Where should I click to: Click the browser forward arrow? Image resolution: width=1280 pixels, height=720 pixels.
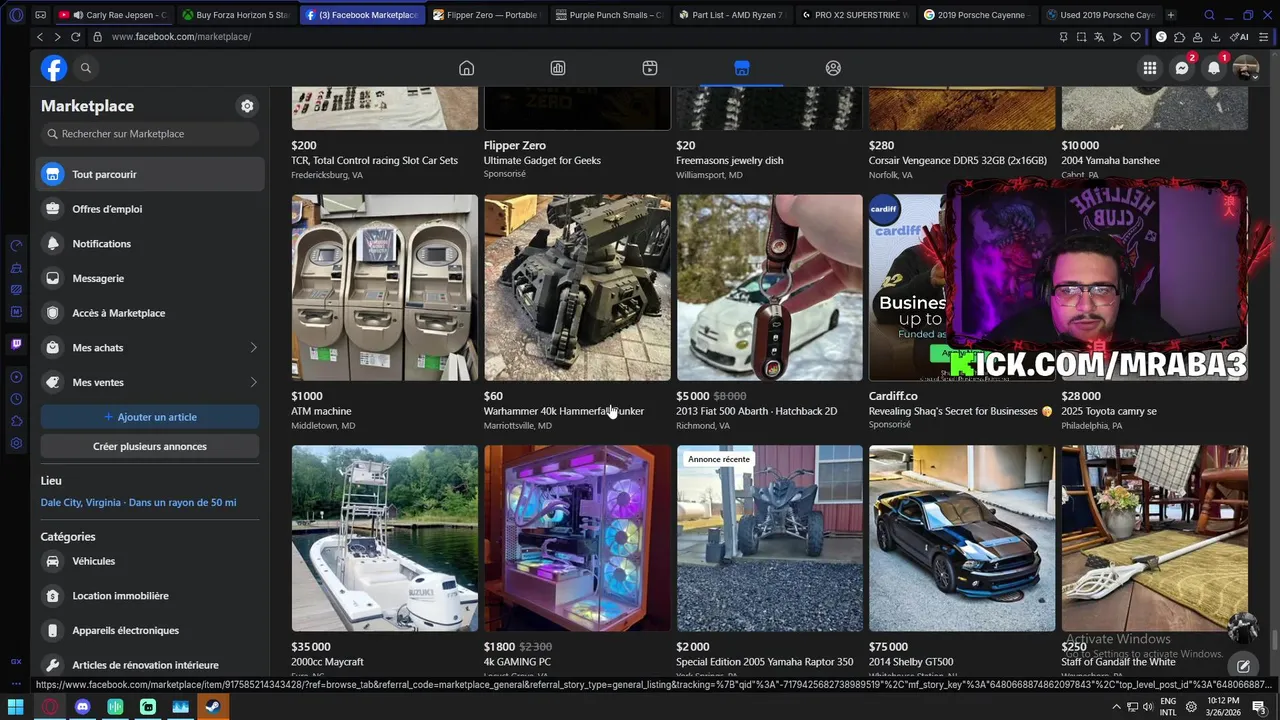(57, 37)
